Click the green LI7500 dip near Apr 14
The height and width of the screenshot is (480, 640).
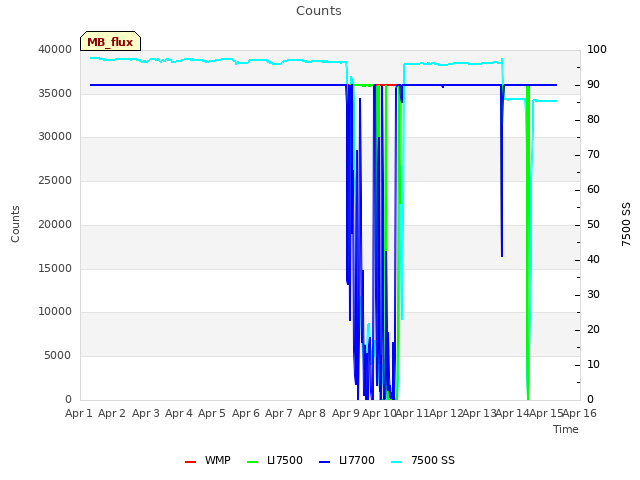click(x=528, y=242)
